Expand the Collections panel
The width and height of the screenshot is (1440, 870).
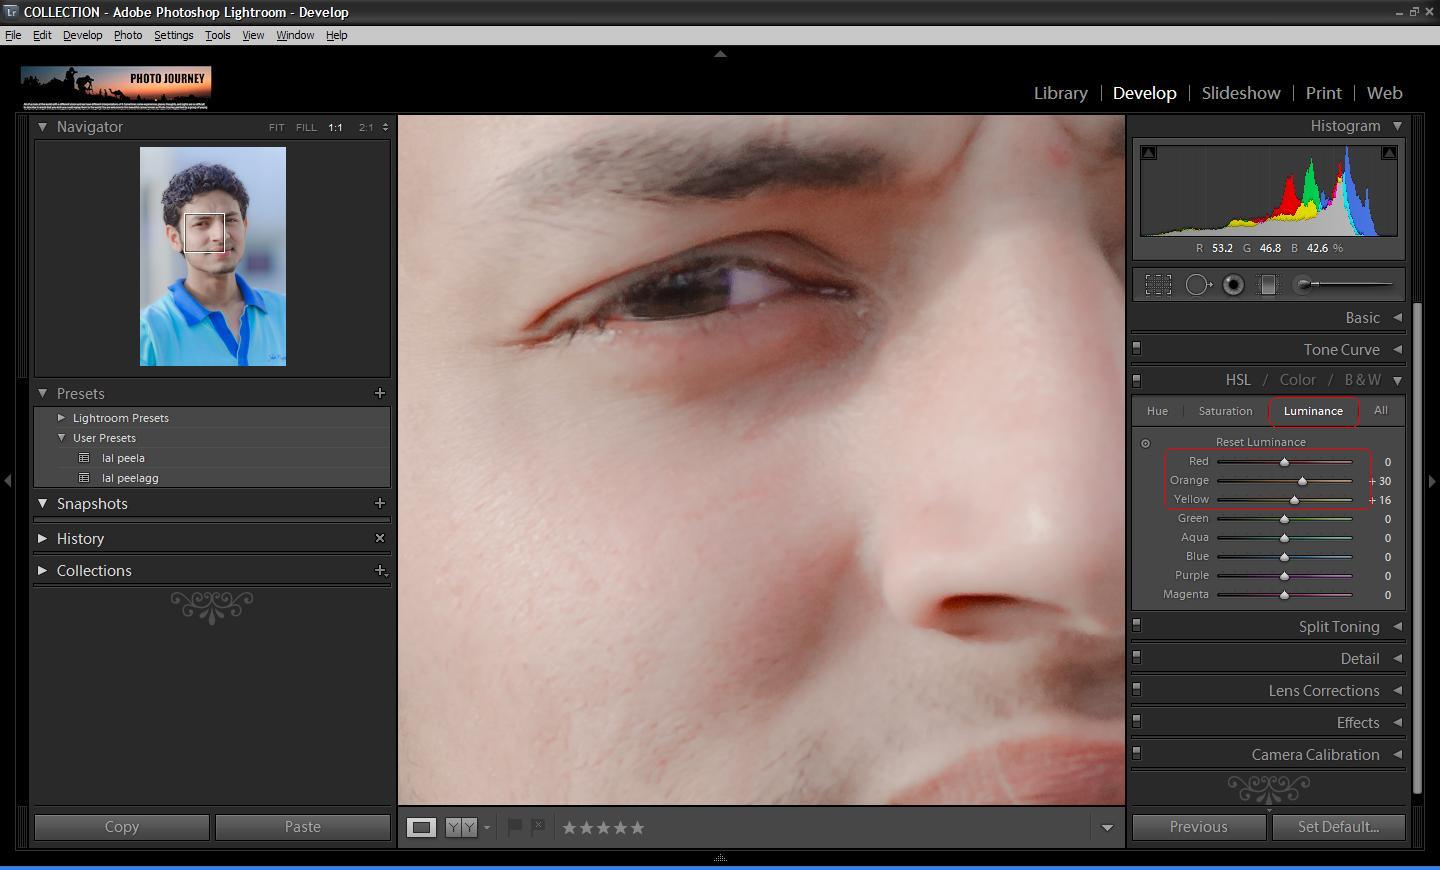(42, 570)
